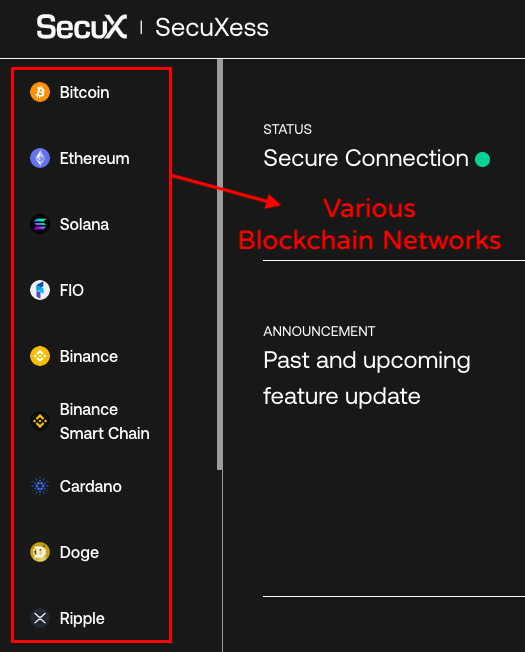Click the Ripple X icon
This screenshot has height=652, width=525.
tap(40, 618)
